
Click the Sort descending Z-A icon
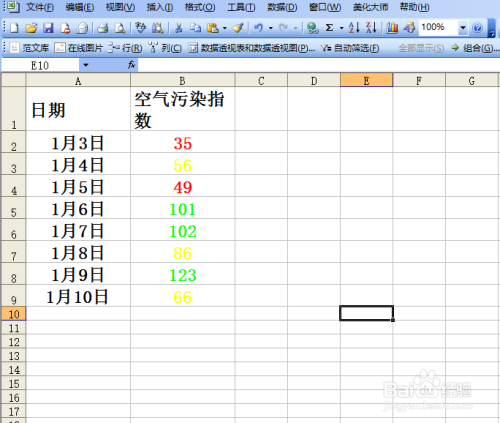click(371, 28)
